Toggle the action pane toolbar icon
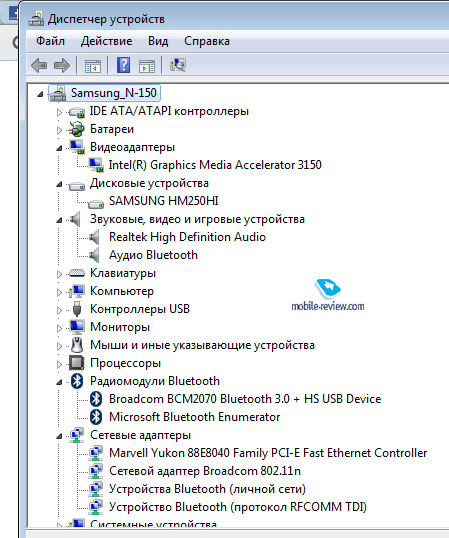 pyautogui.click(x=147, y=66)
